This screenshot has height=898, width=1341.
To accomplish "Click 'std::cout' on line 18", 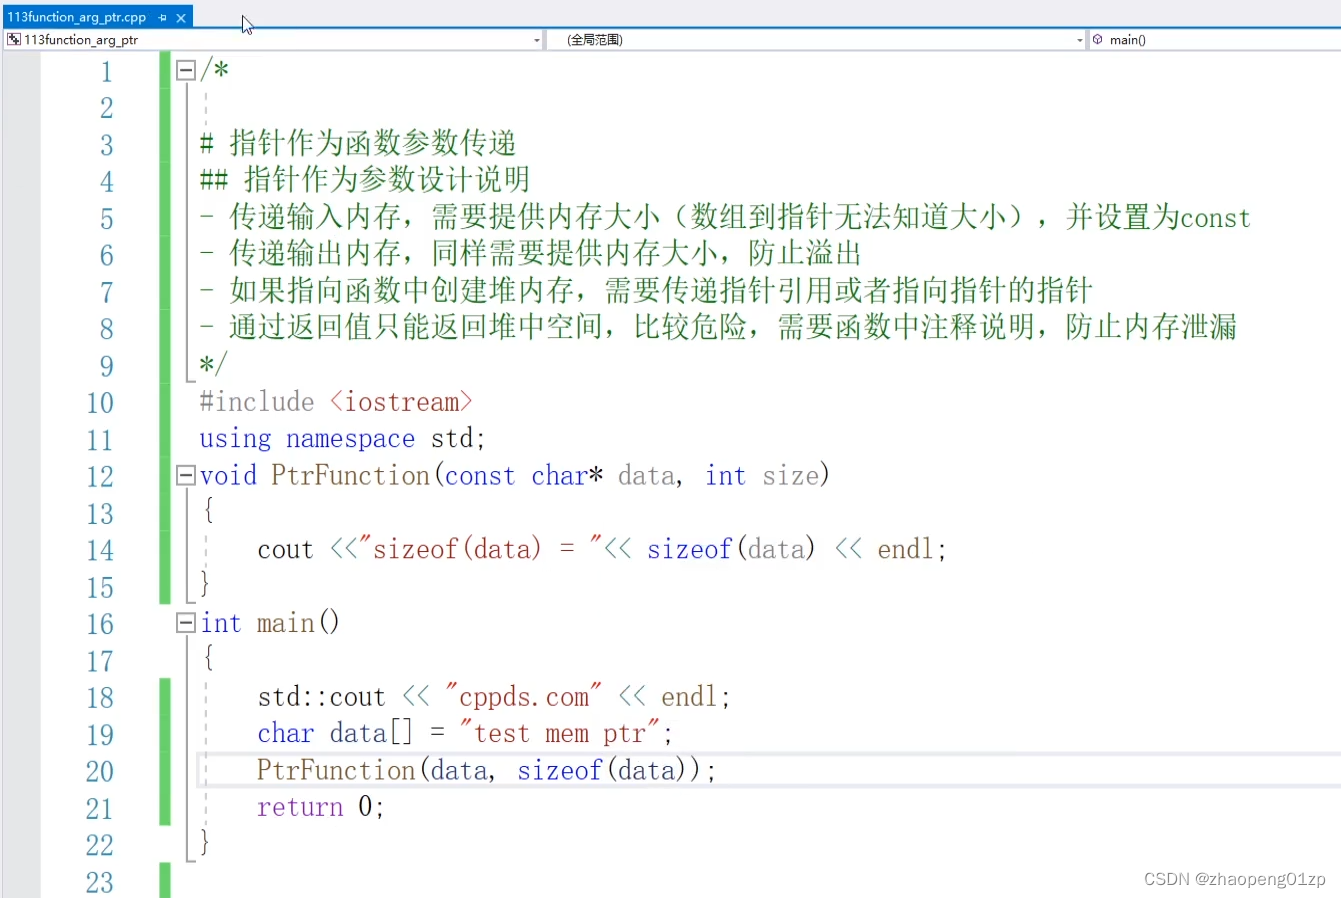I will (x=321, y=696).
